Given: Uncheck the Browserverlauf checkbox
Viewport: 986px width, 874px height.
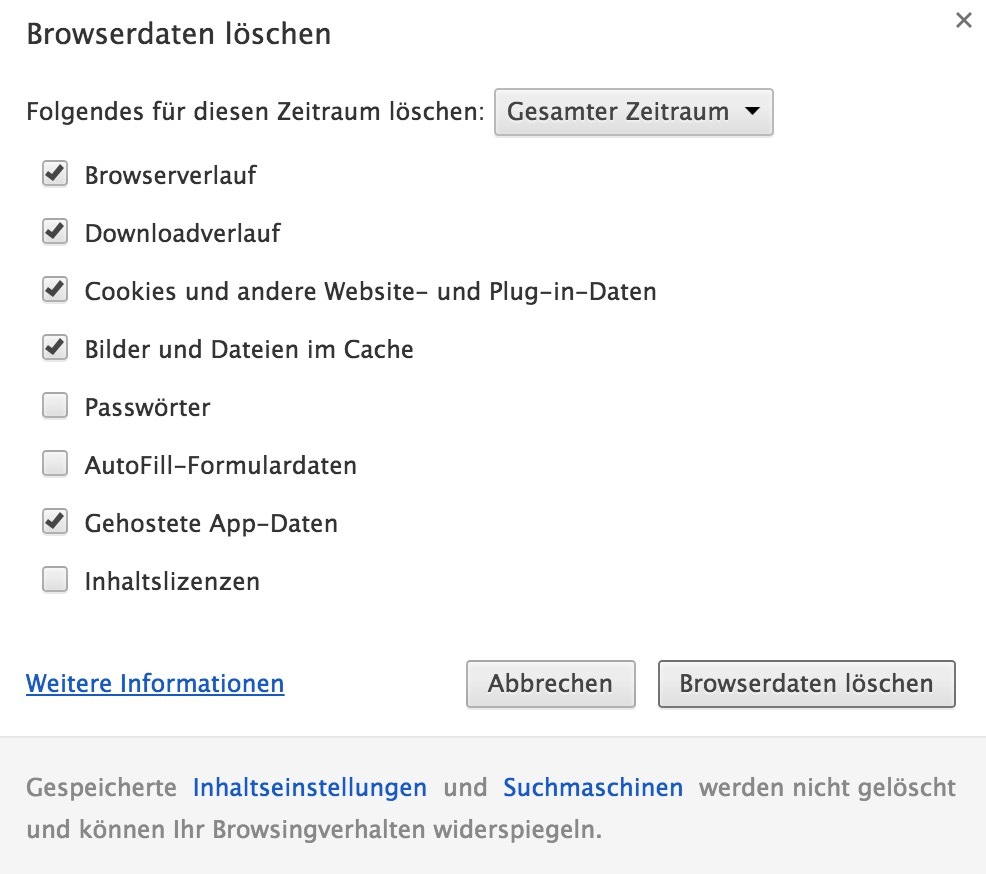Looking at the screenshot, I should coord(55,174).
